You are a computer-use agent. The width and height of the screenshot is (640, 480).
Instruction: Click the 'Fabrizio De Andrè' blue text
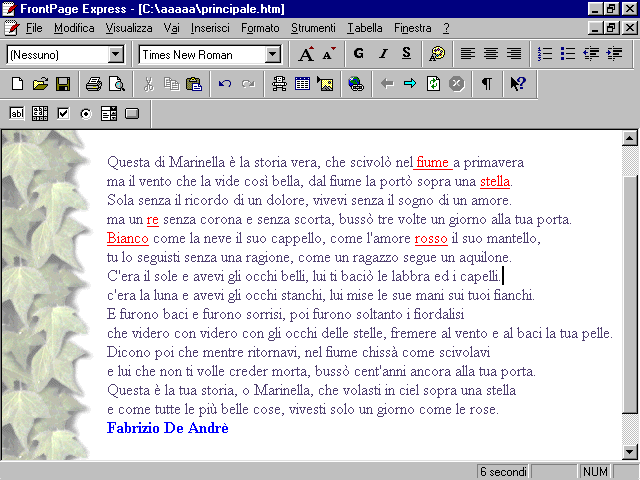(x=167, y=428)
